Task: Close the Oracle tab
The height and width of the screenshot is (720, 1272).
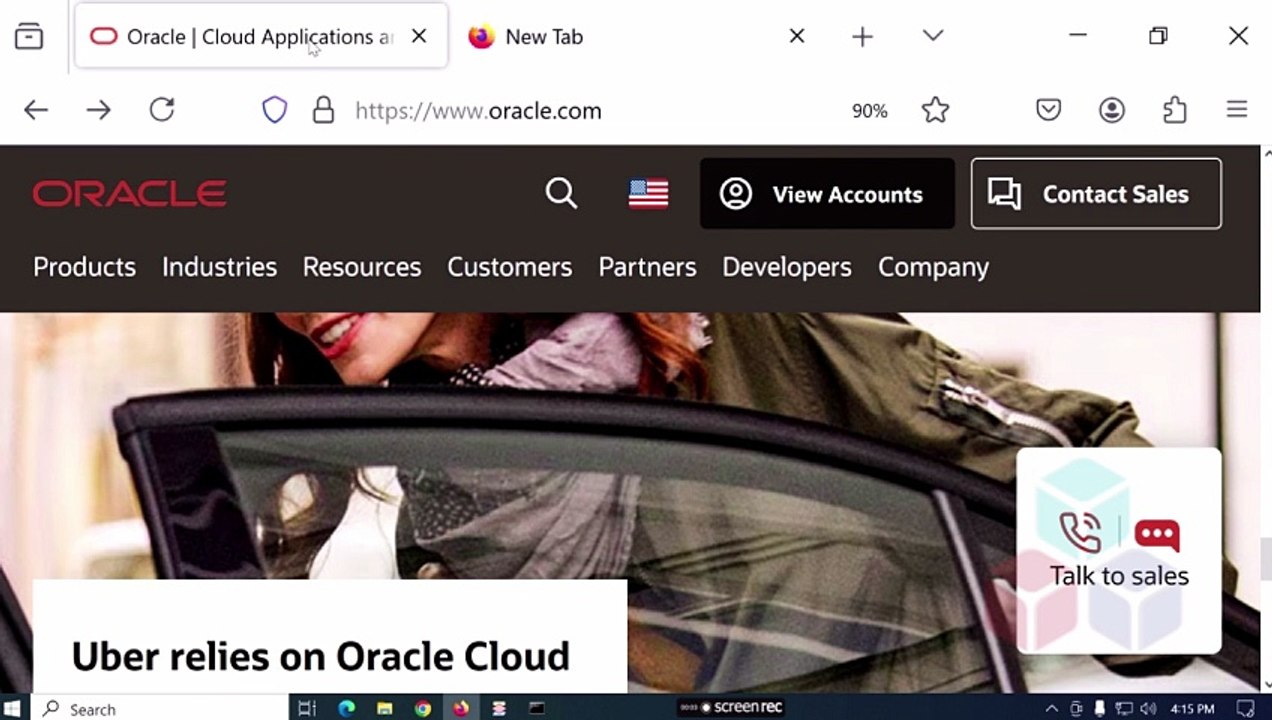Action: point(419,36)
